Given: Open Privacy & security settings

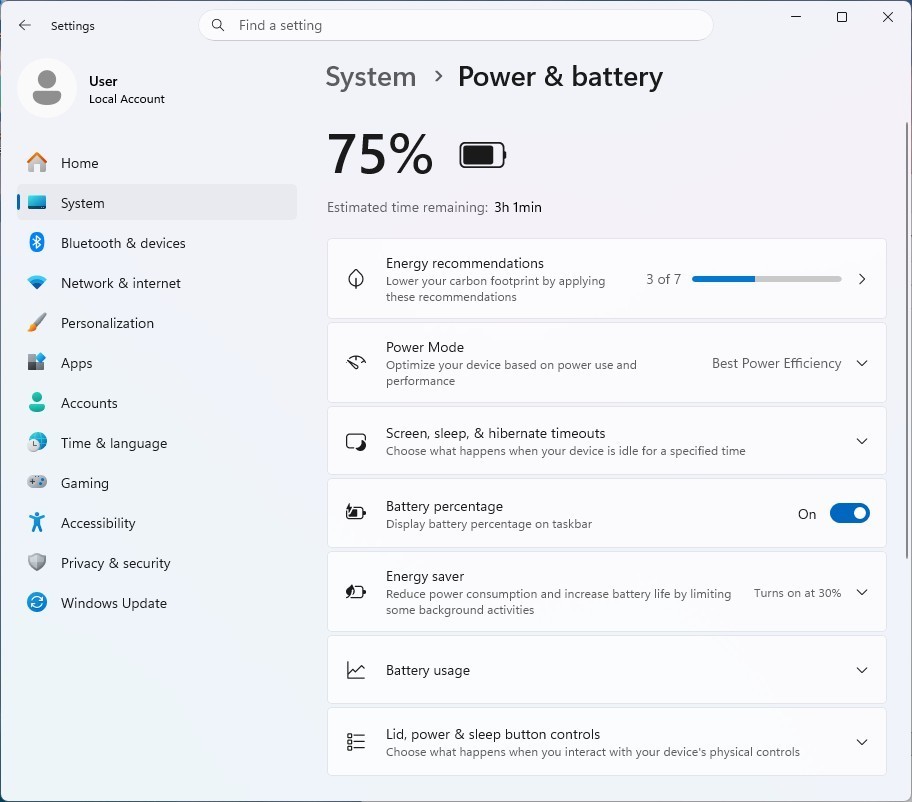Looking at the screenshot, I should pos(157,562).
